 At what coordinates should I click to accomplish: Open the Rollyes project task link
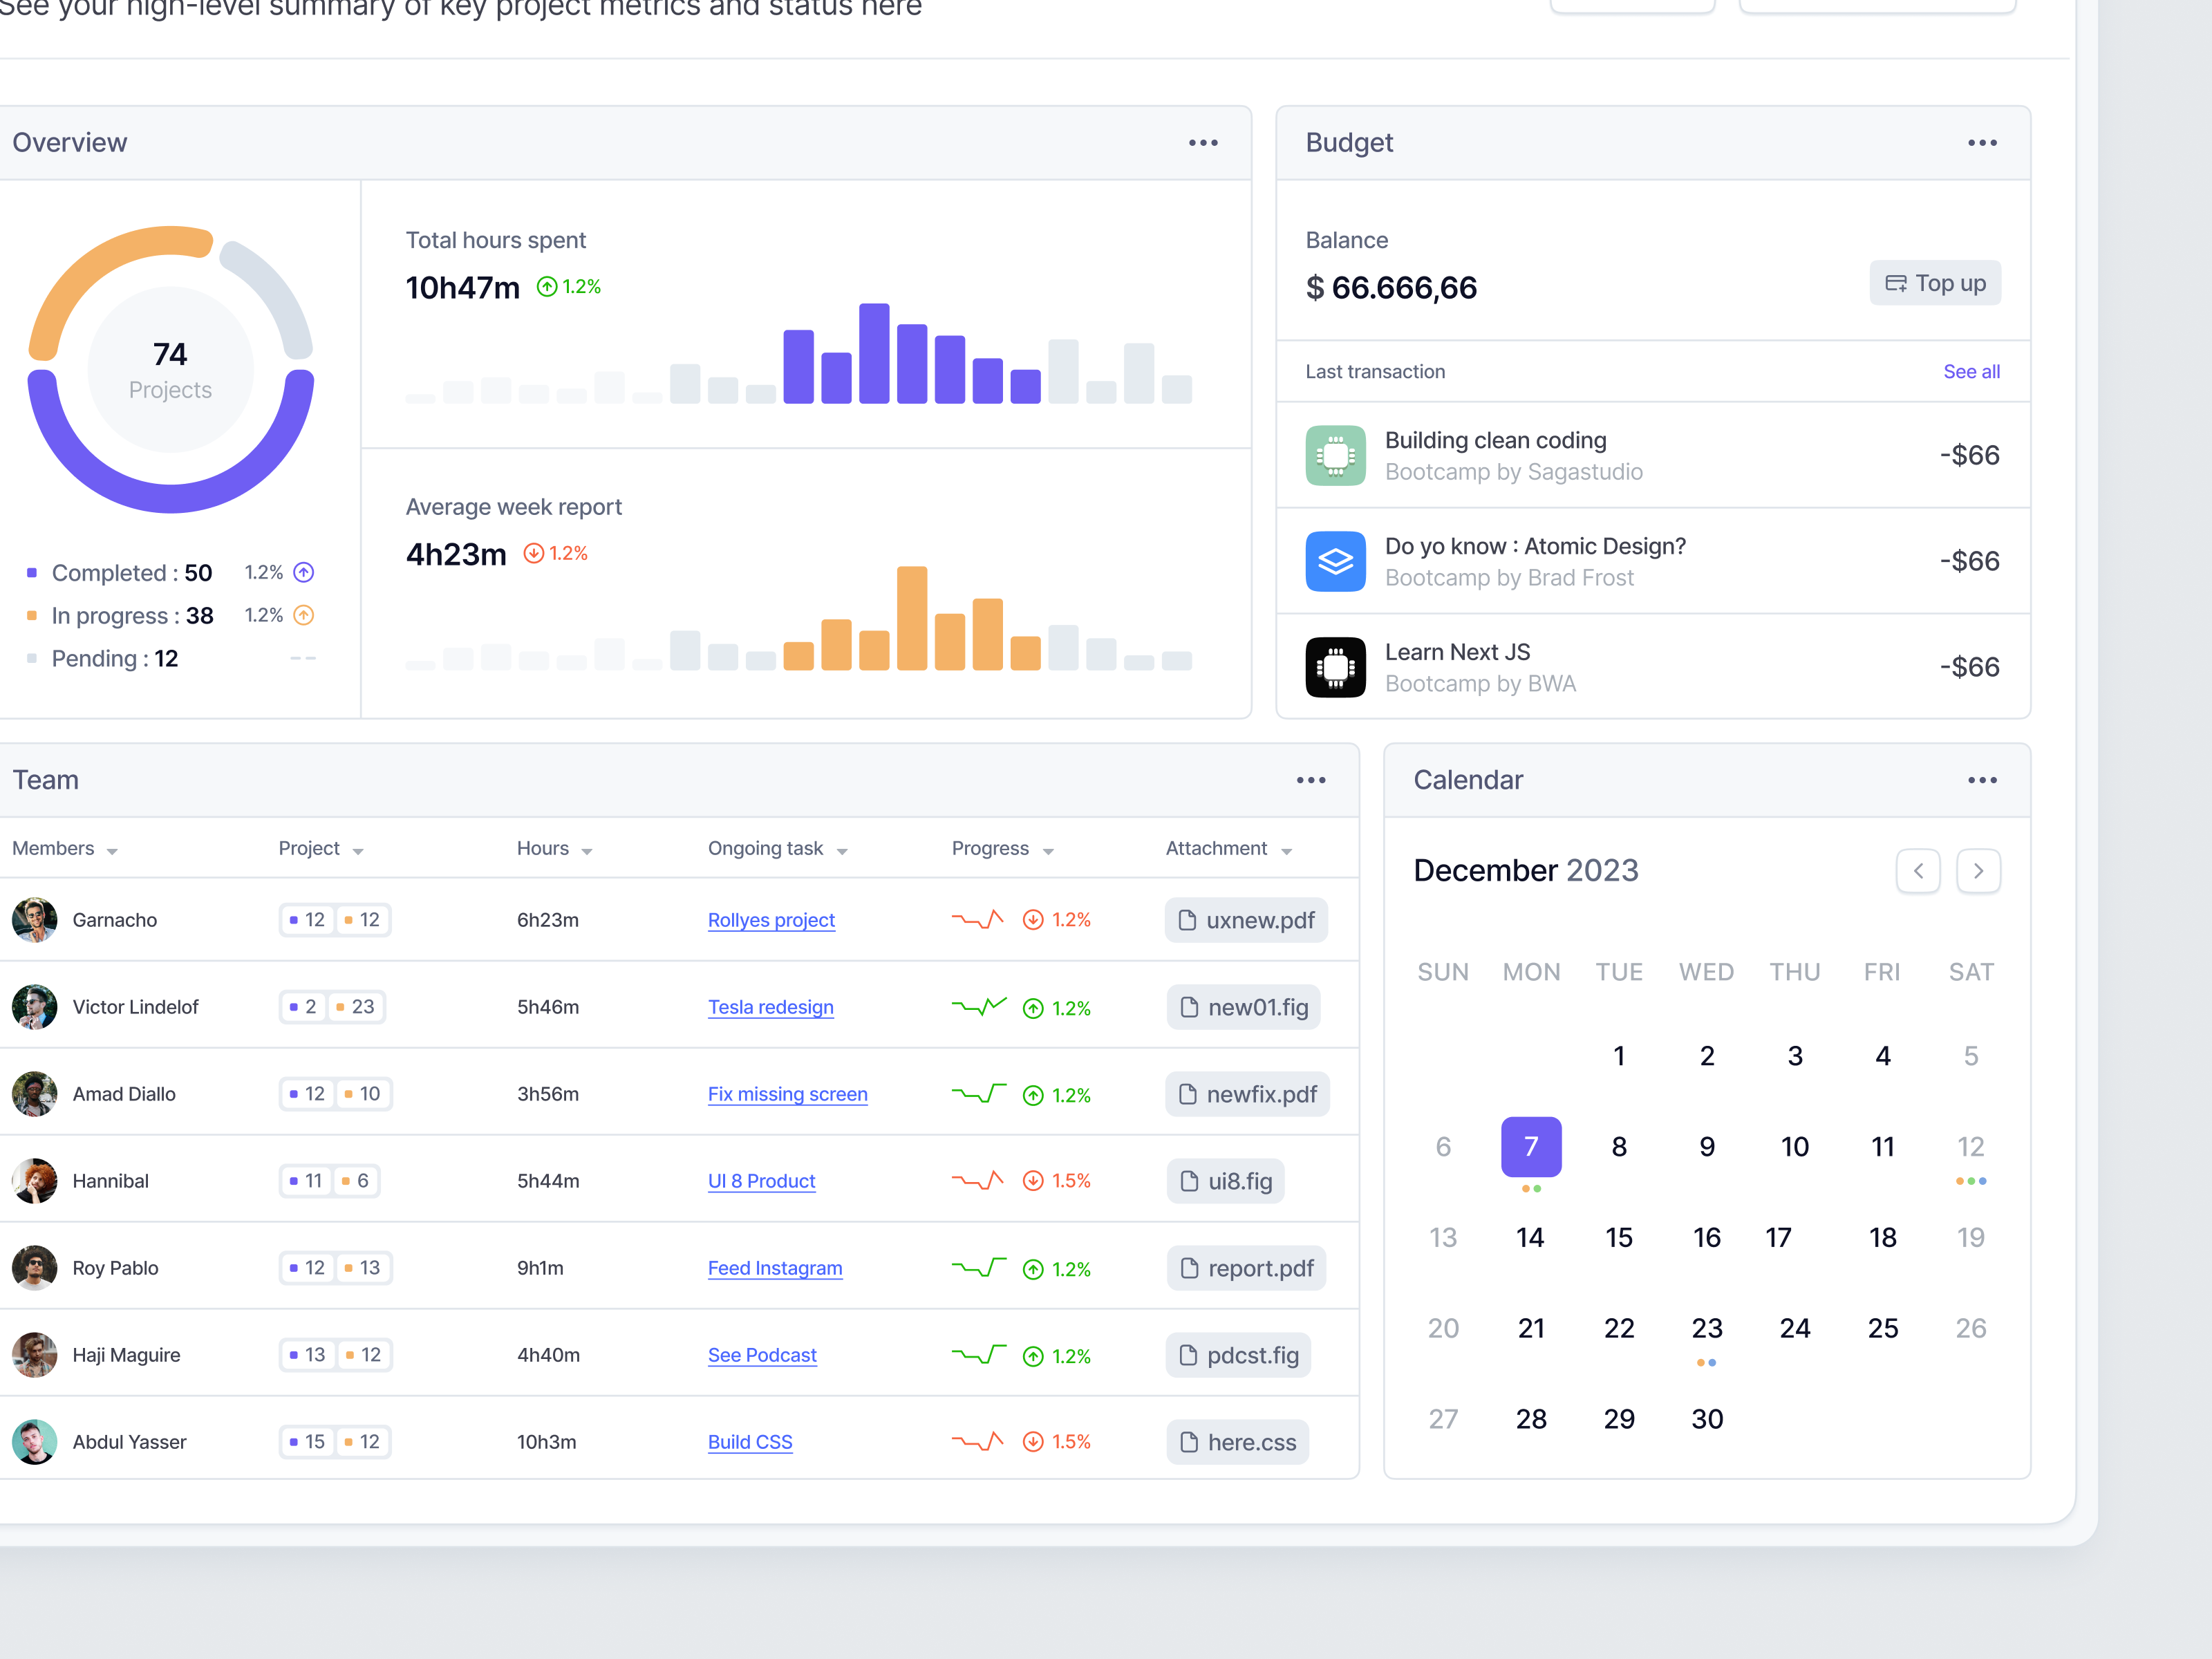771,920
